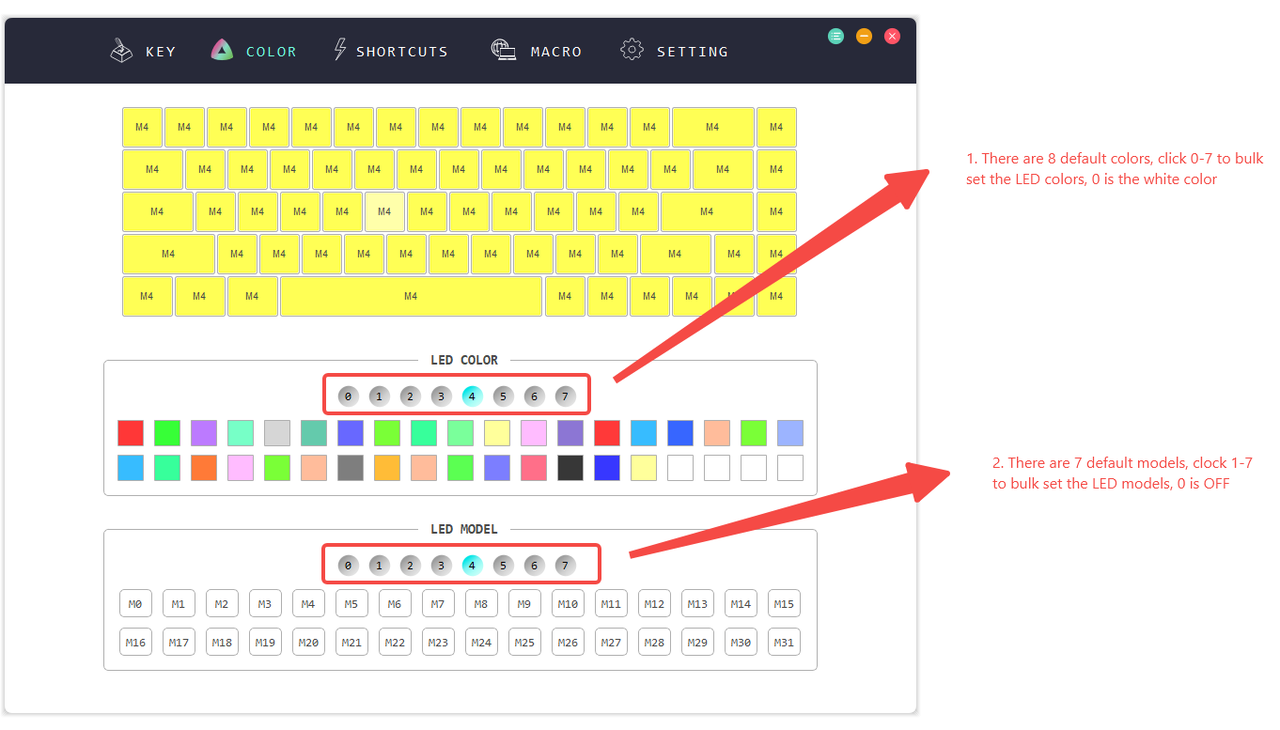Select LED MODEL preset 7

(x=565, y=565)
